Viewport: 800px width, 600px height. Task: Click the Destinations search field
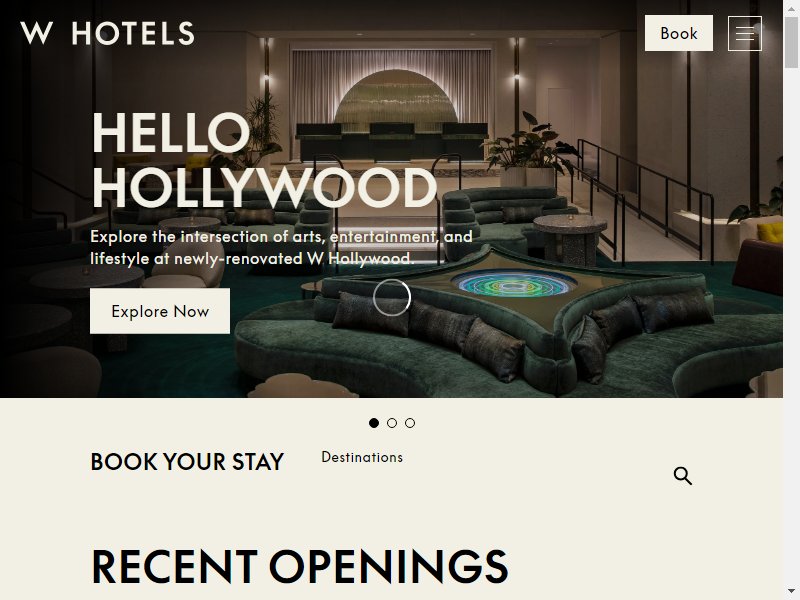click(490, 476)
